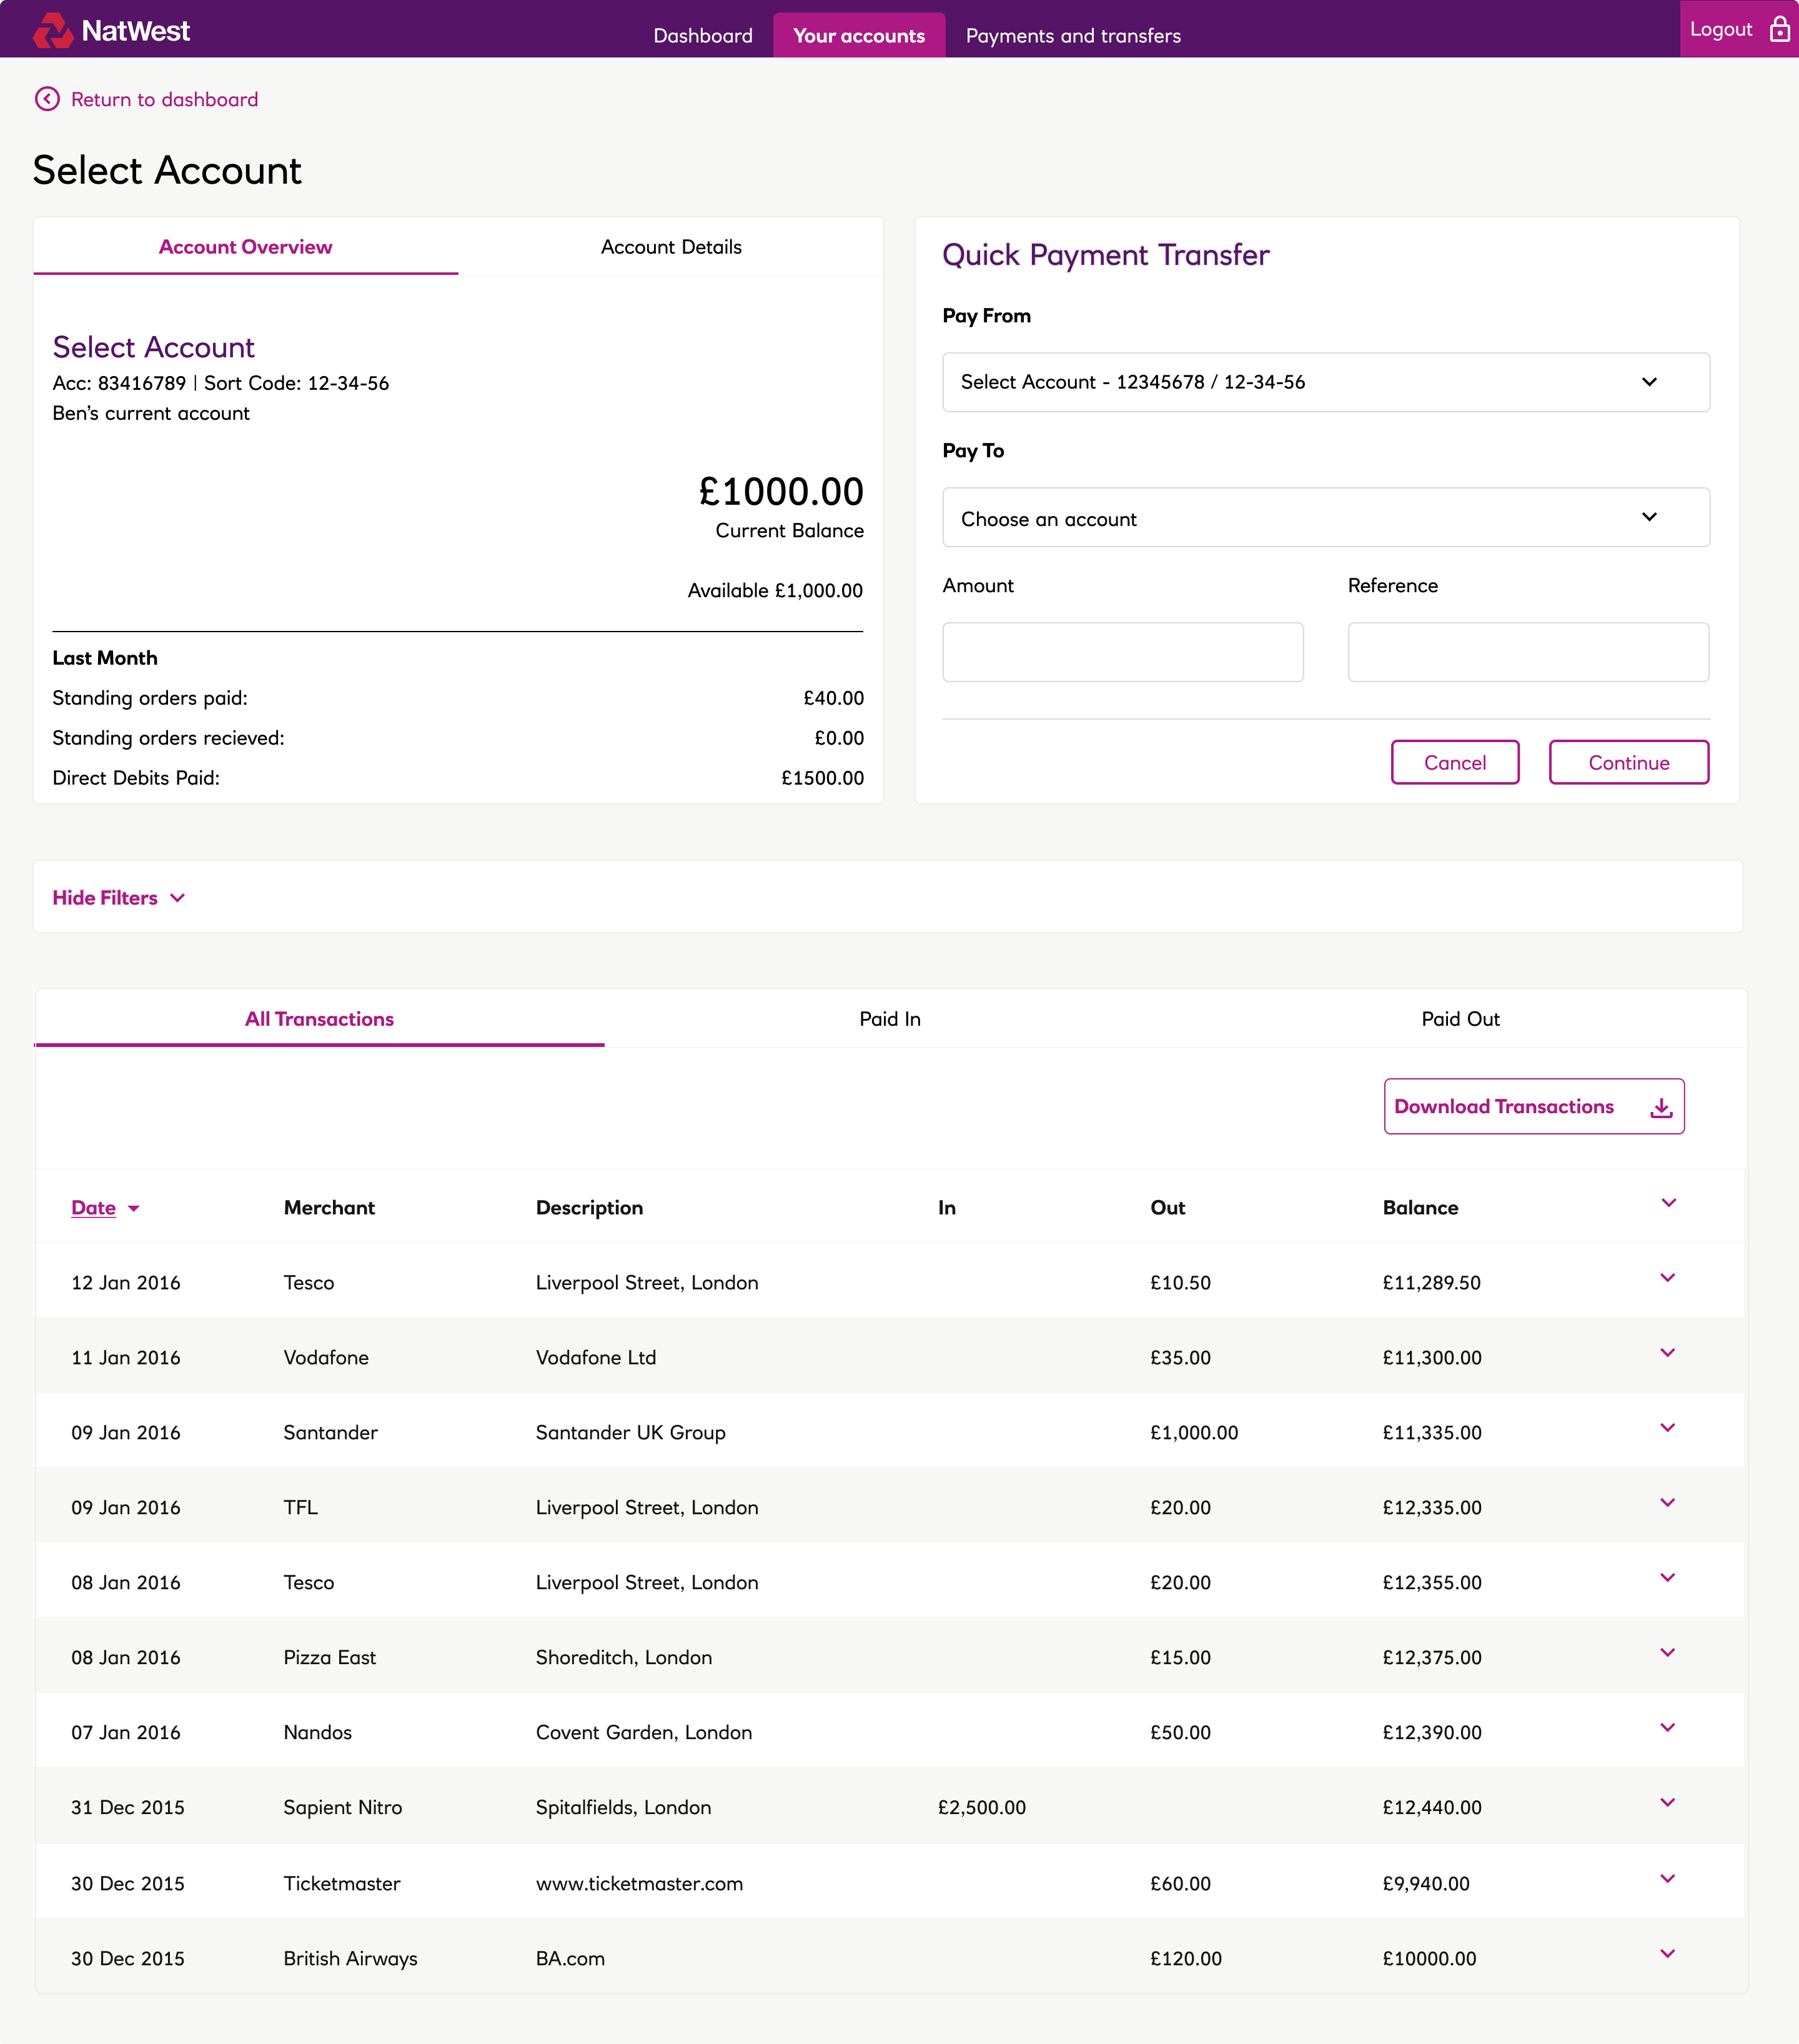Click the 'Out' column header
The width and height of the screenshot is (1799, 2044).
(1168, 1208)
